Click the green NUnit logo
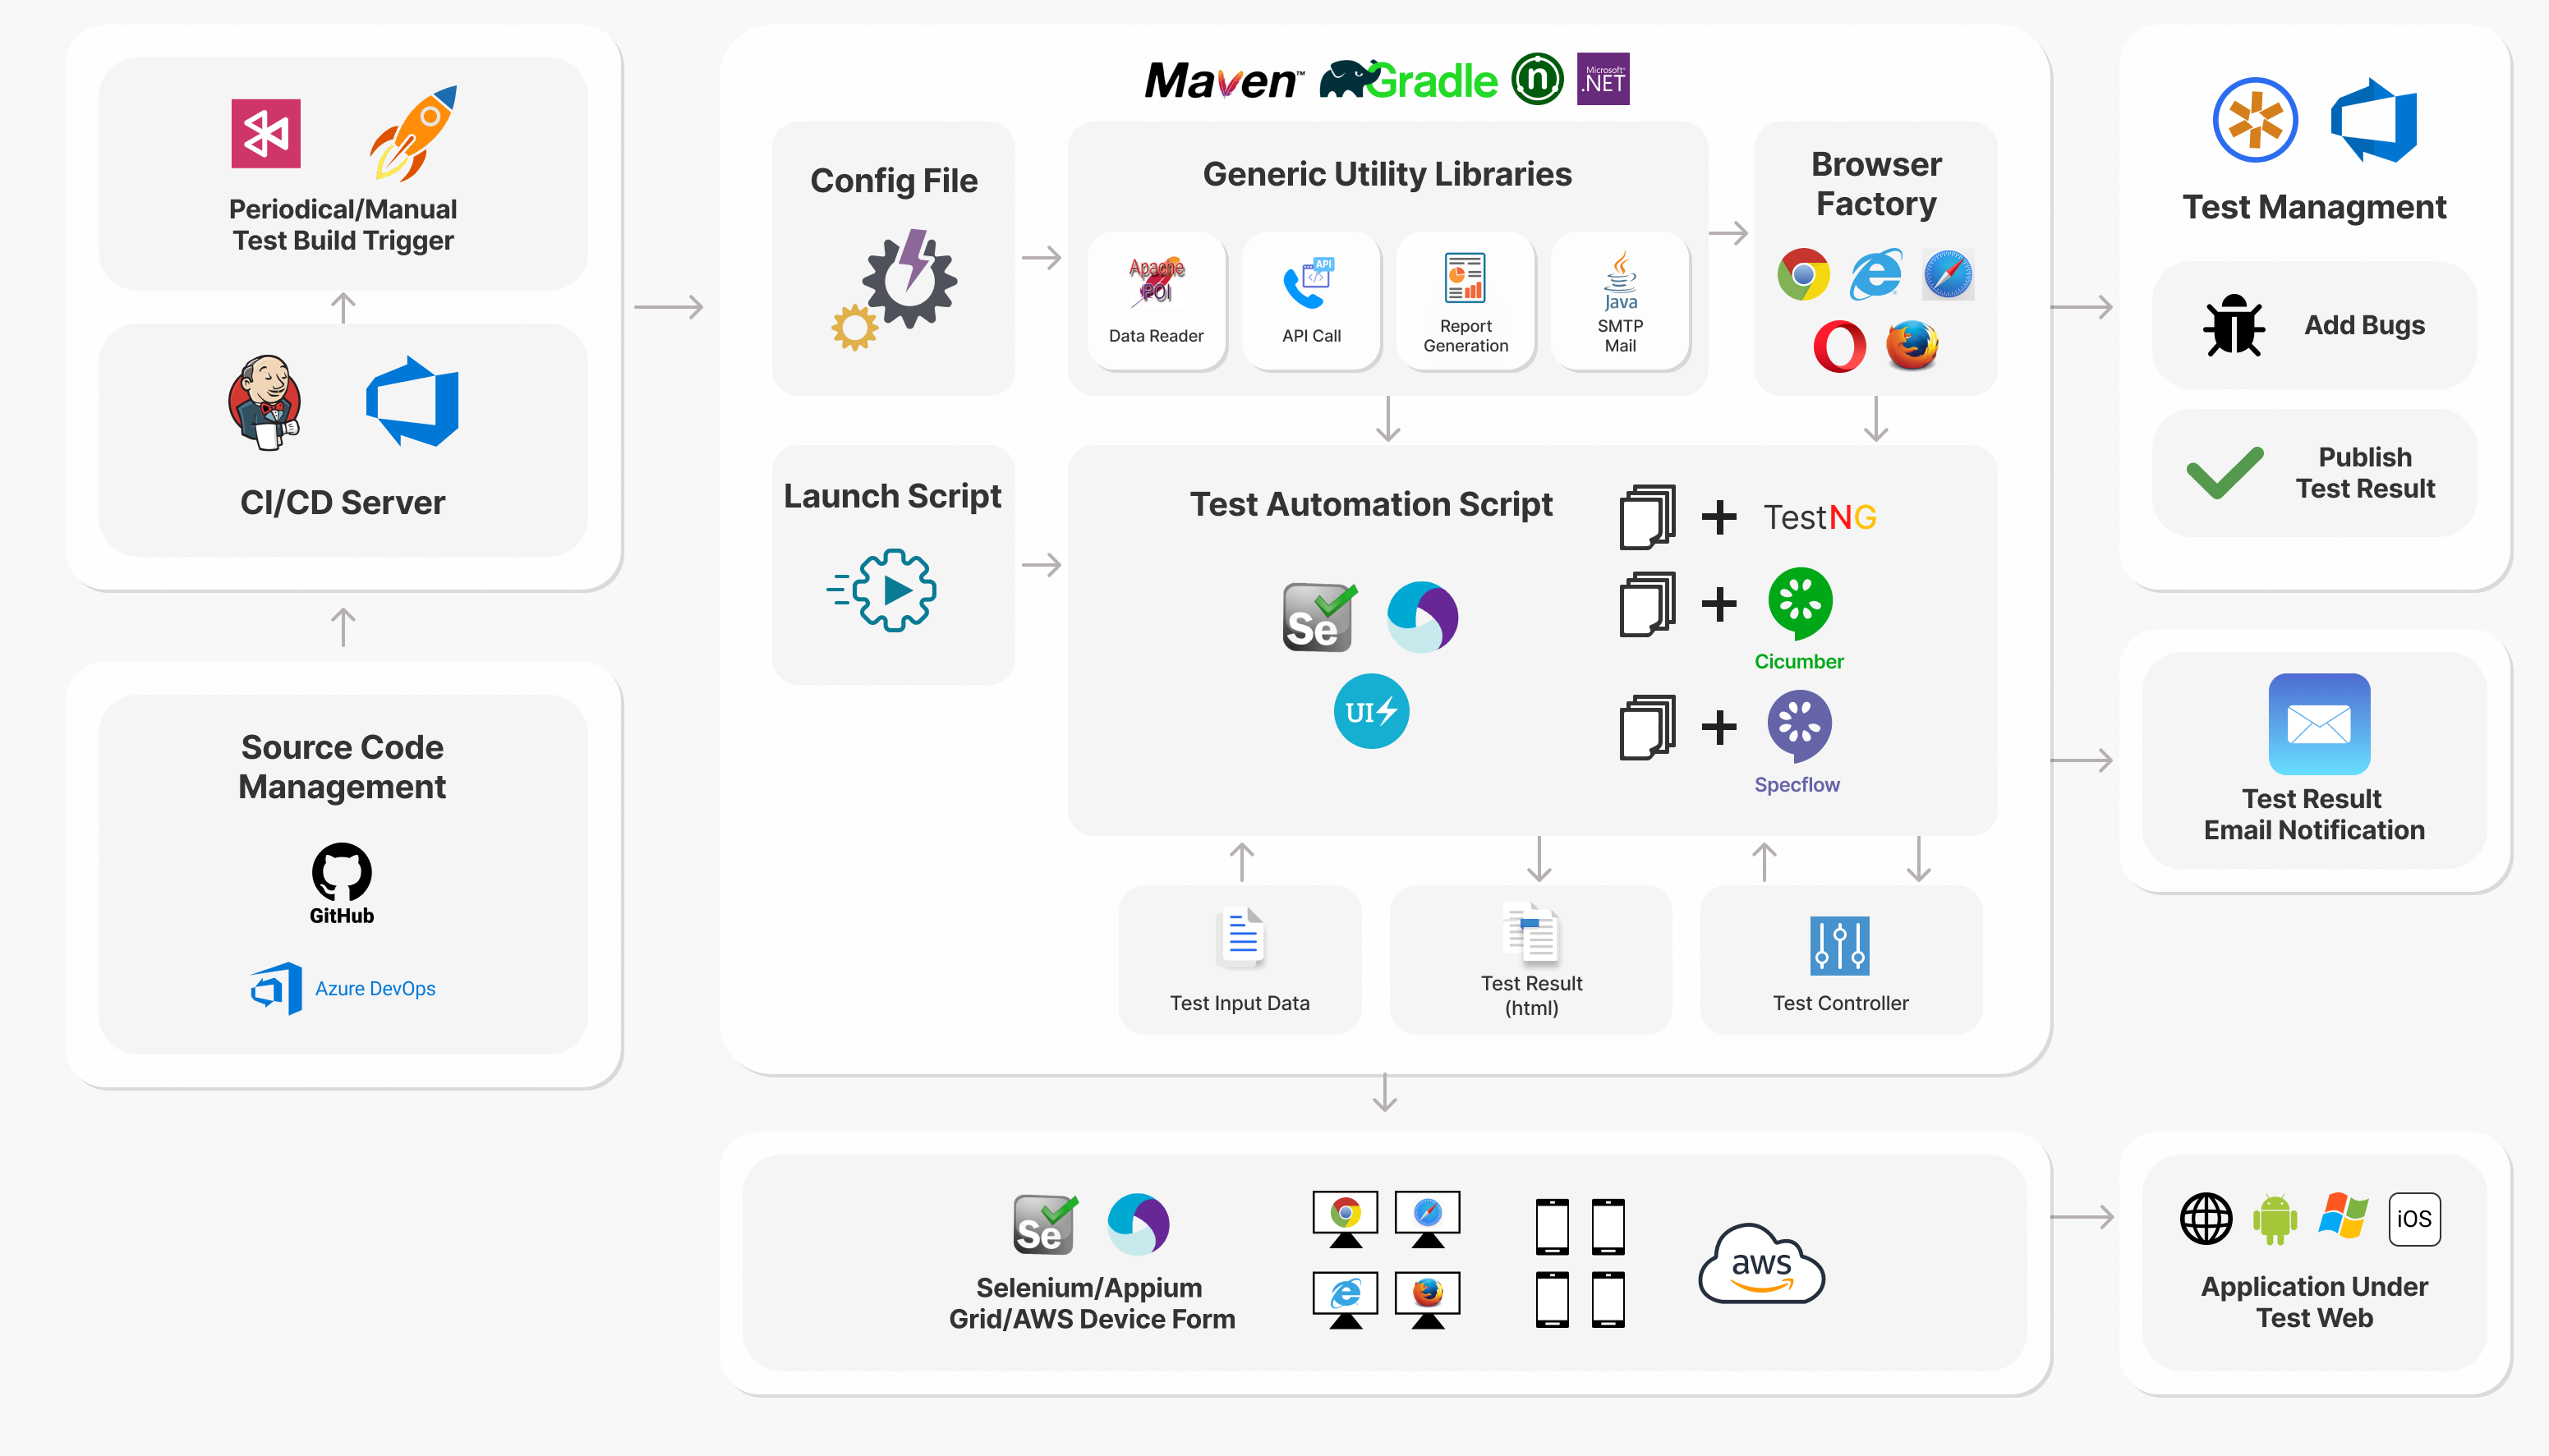The width and height of the screenshot is (2549, 1456). point(1536,78)
